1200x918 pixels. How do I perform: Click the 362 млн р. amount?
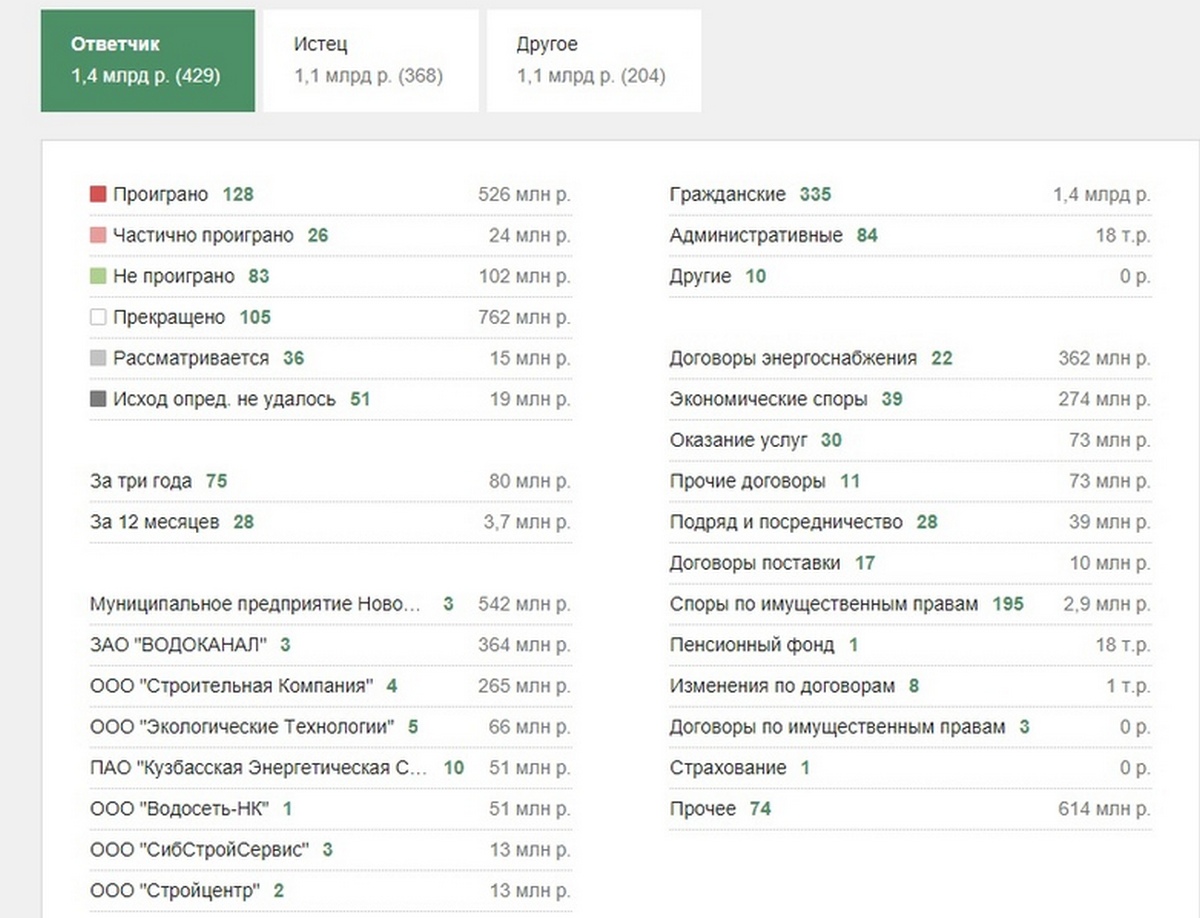pyautogui.click(x=1104, y=358)
